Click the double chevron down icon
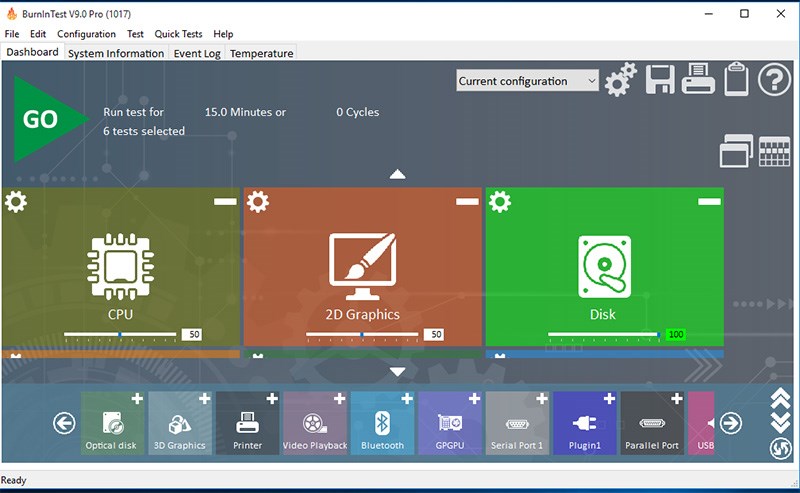800x493 pixels. pos(781,423)
